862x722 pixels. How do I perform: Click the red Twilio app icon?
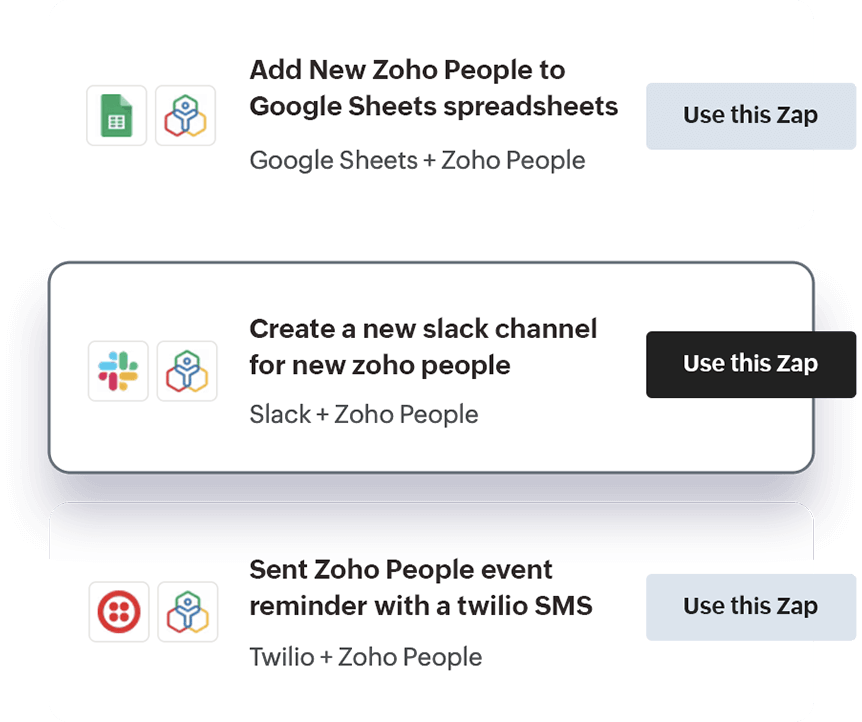[119, 612]
